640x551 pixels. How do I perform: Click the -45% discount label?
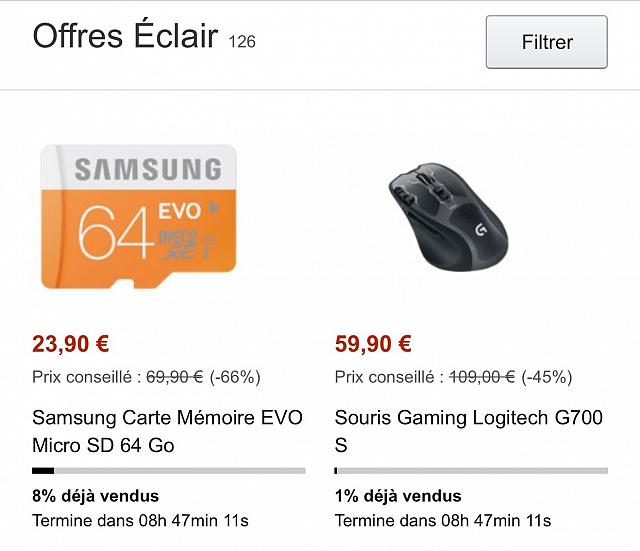547,377
